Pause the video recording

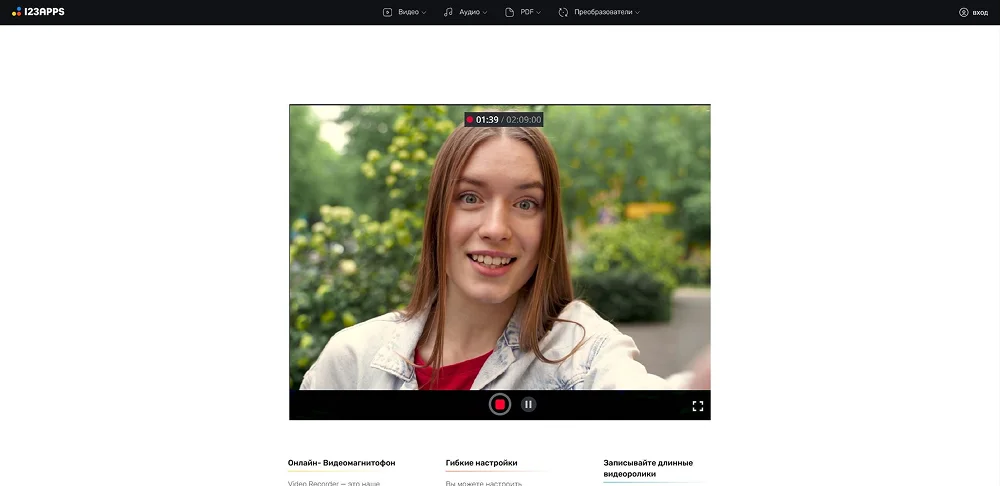tap(528, 404)
